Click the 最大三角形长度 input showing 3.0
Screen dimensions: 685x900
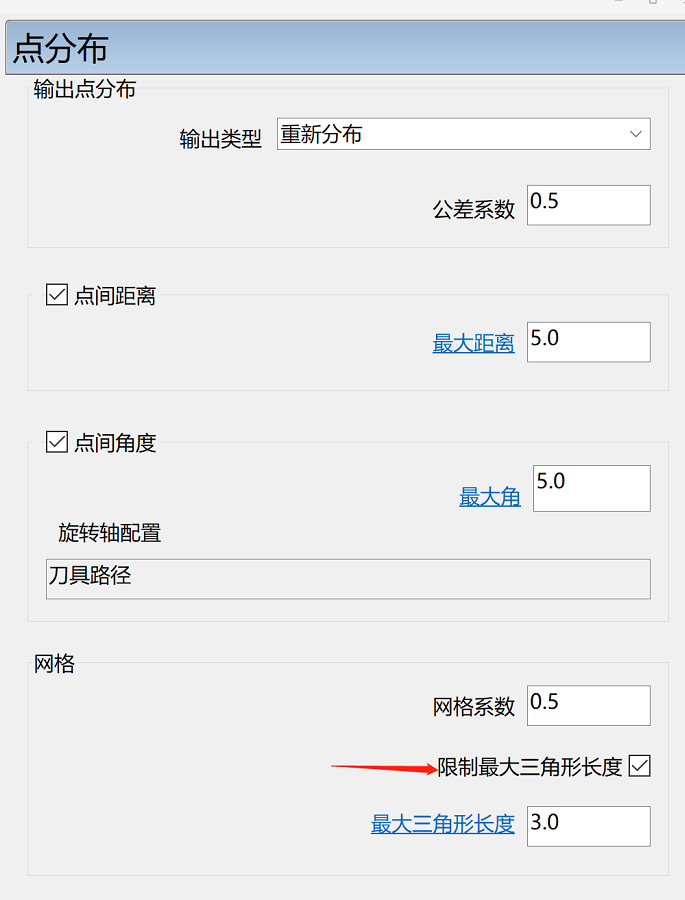click(x=589, y=826)
